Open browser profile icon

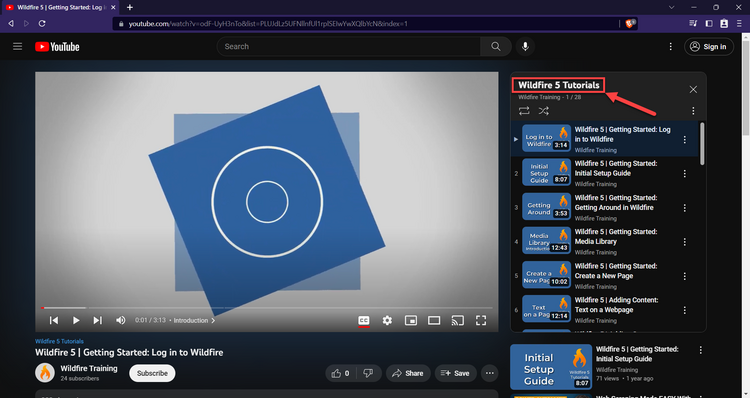tap(724, 23)
